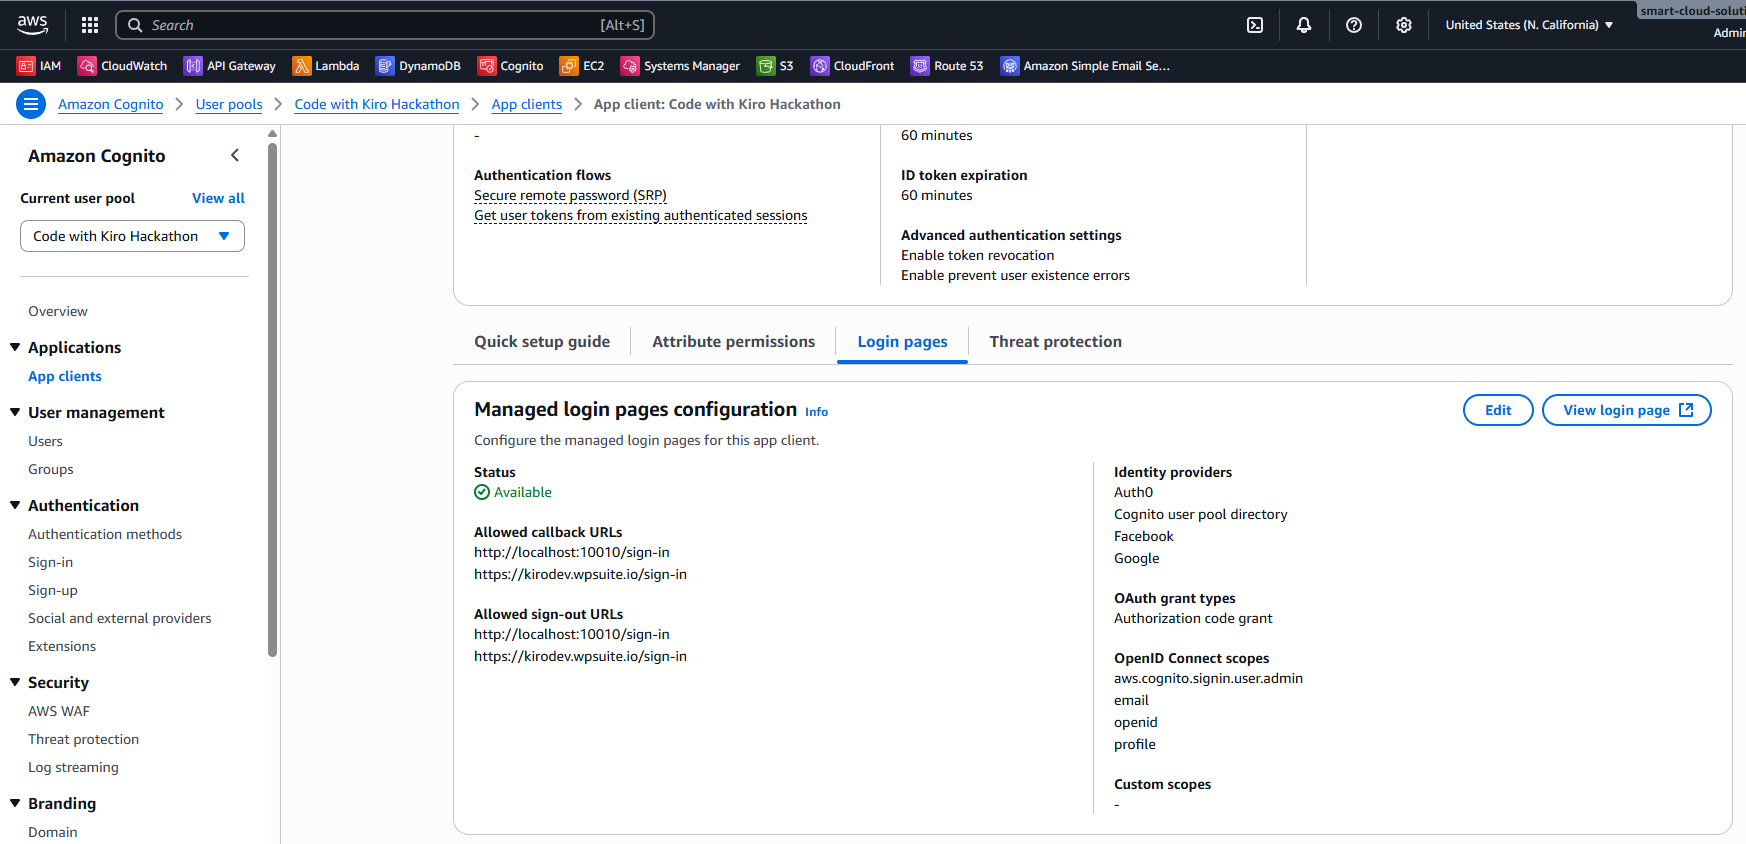
Task: Go to Amazon Cognito breadcrumb
Action: pyautogui.click(x=110, y=104)
